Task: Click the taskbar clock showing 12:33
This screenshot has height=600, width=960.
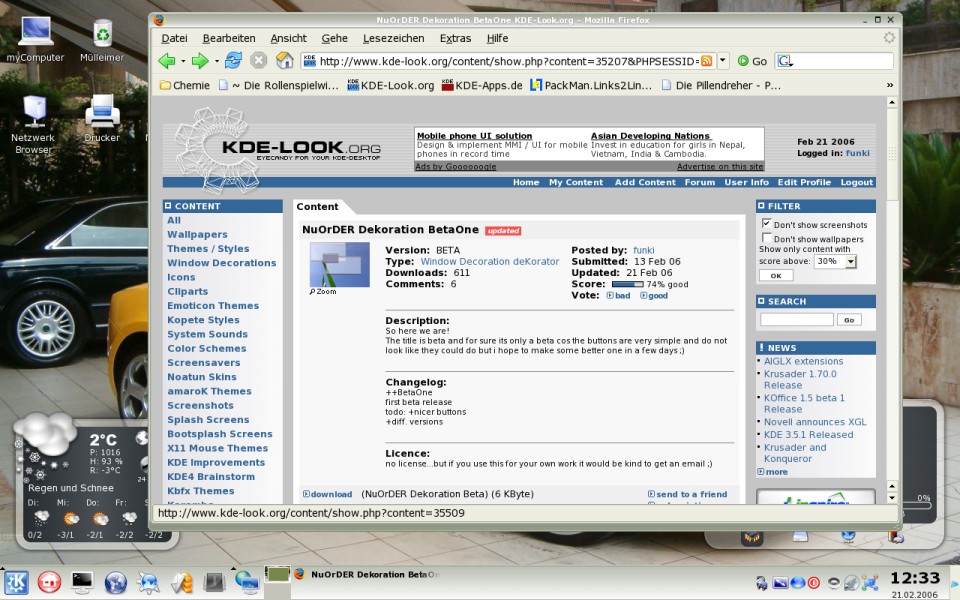Action: (915, 578)
